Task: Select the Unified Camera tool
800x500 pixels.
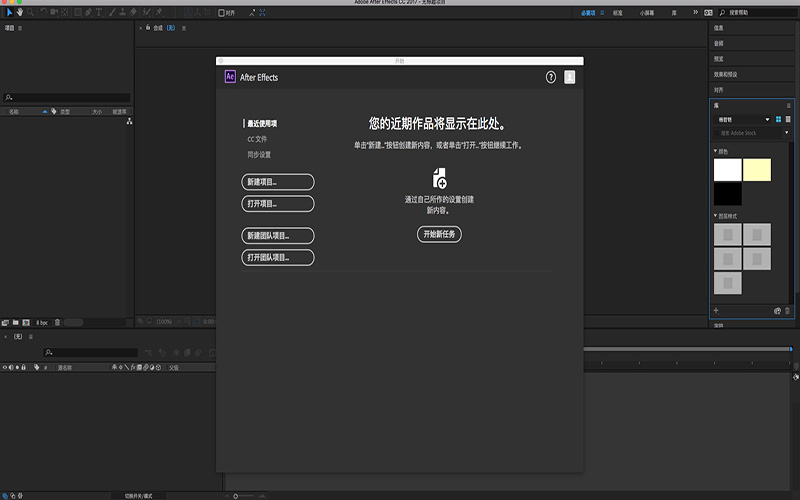Action: pos(54,12)
